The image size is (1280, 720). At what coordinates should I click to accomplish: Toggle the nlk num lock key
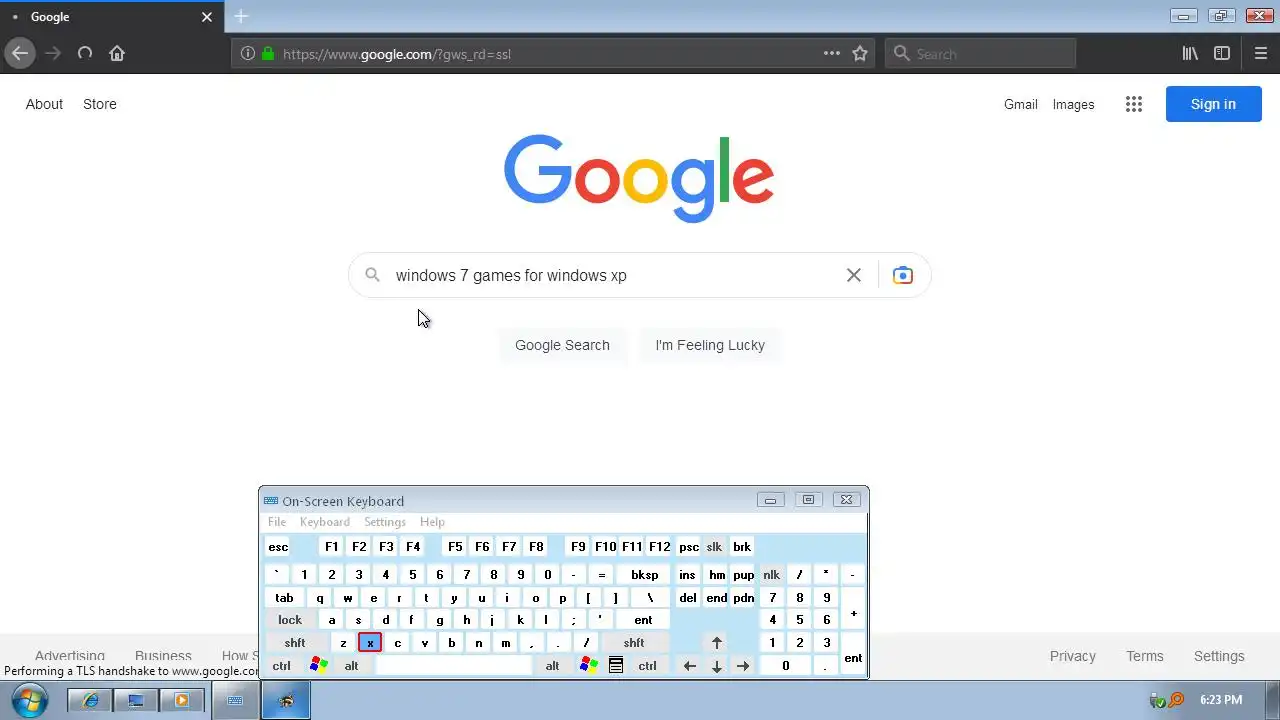[771, 575]
